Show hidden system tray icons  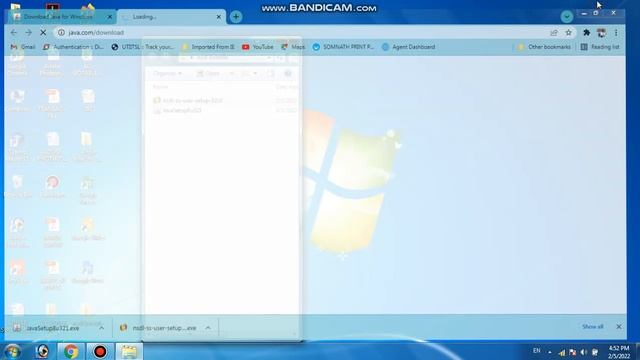pyautogui.click(x=550, y=352)
